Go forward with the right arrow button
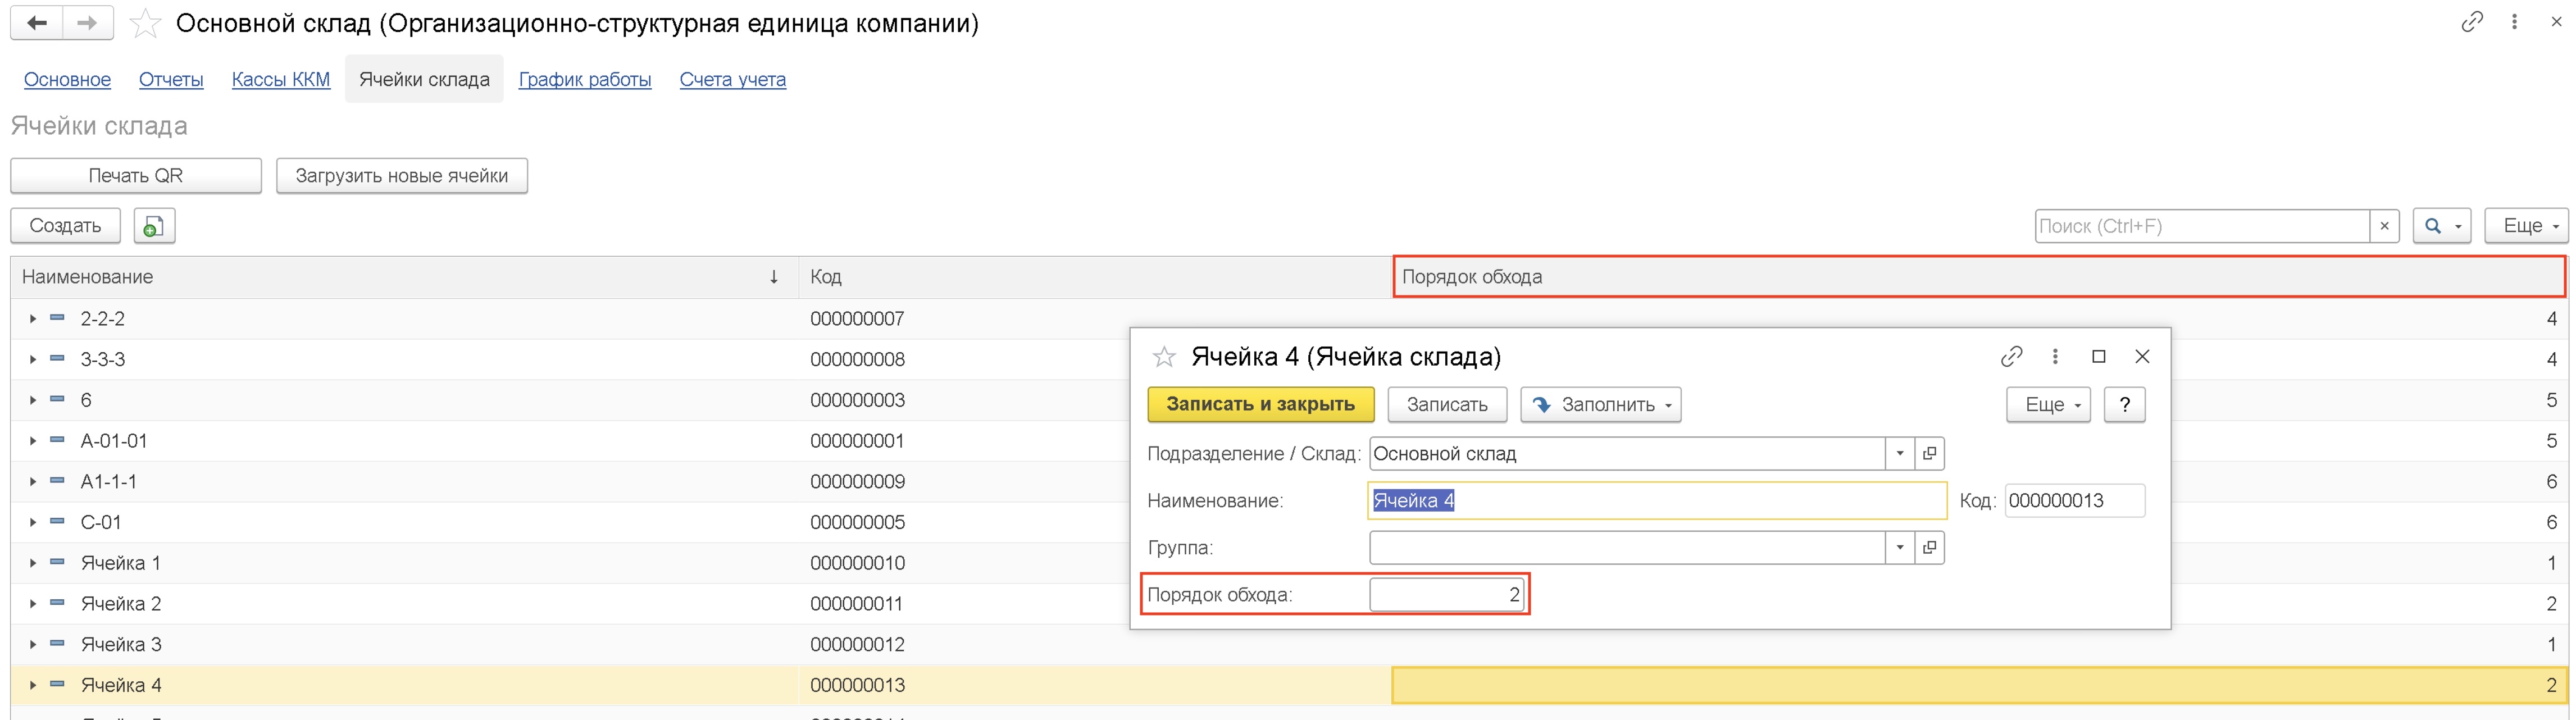This screenshot has width=2576, height=720. click(88, 23)
